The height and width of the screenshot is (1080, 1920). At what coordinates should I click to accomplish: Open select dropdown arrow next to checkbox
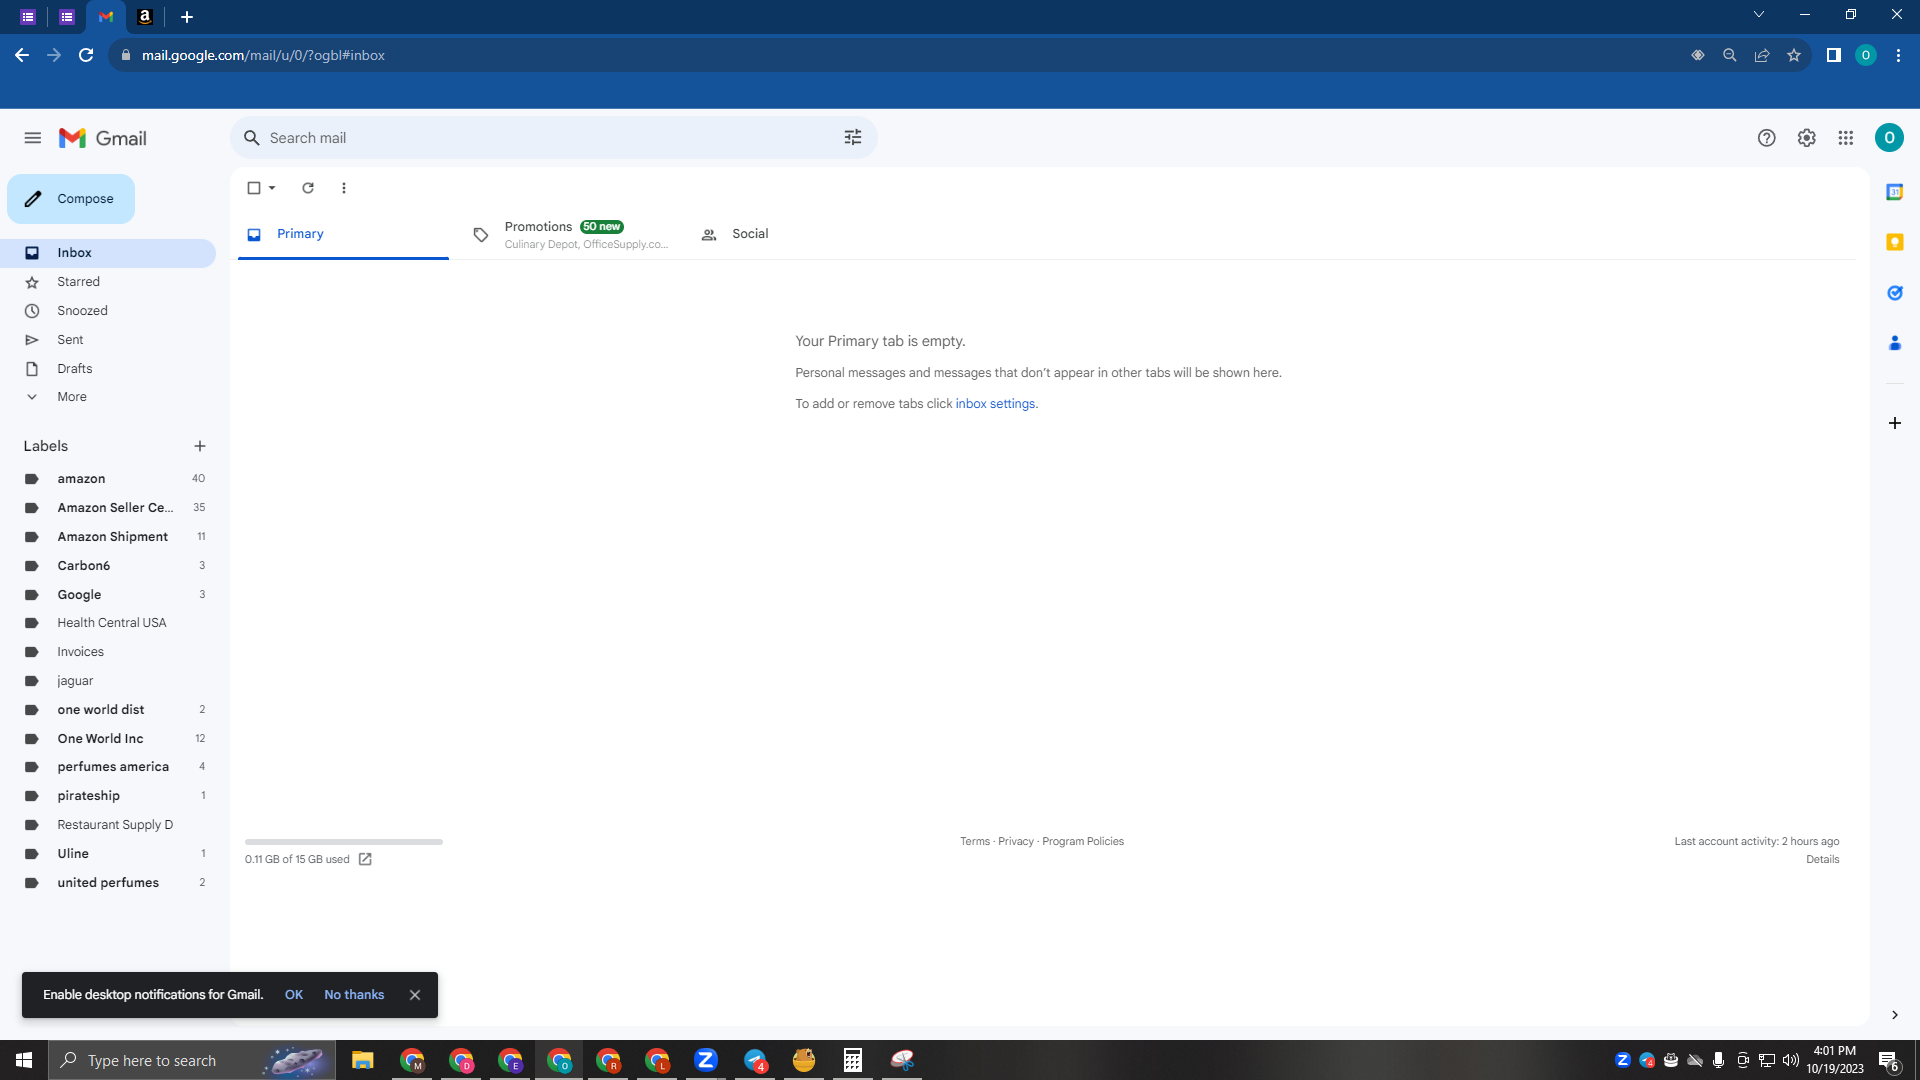pos(272,188)
